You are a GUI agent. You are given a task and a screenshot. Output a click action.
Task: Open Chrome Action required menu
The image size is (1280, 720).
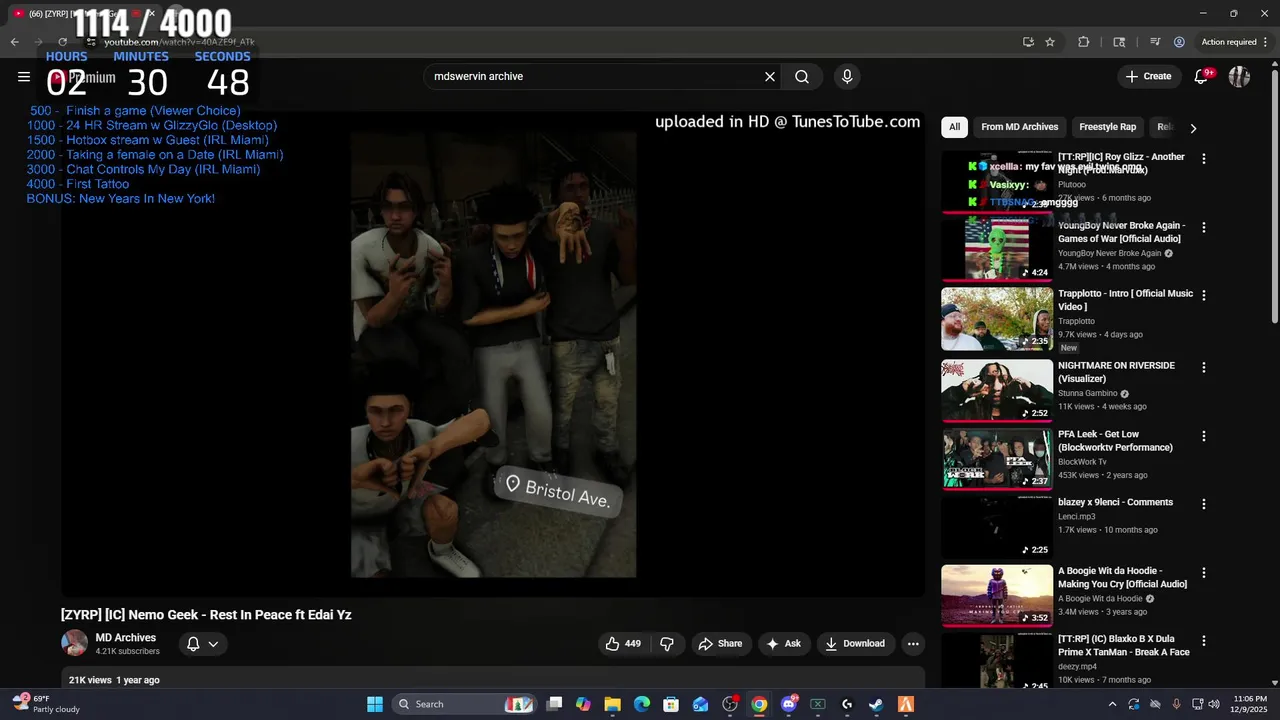1232,42
